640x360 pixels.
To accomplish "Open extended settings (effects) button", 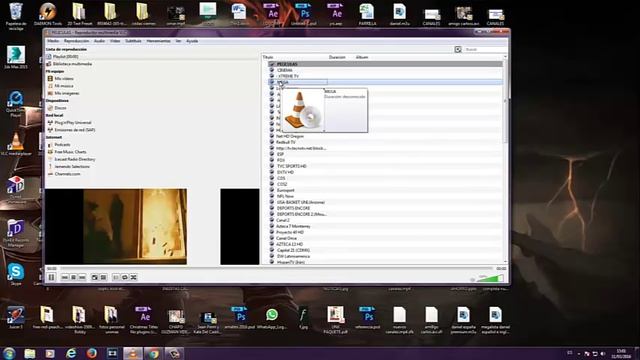I will click(x=104, y=278).
